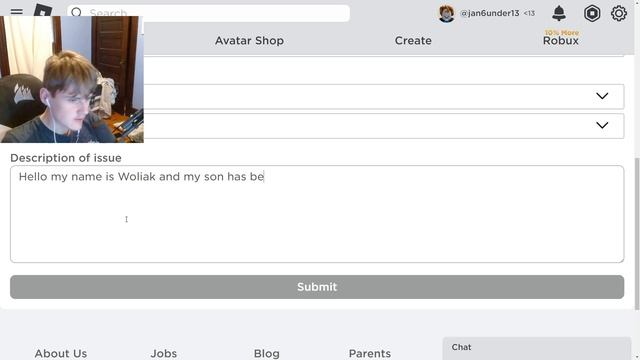Image resolution: width=640 pixels, height=360 pixels.
Task: Open the Parents footer link
Action: (370, 353)
